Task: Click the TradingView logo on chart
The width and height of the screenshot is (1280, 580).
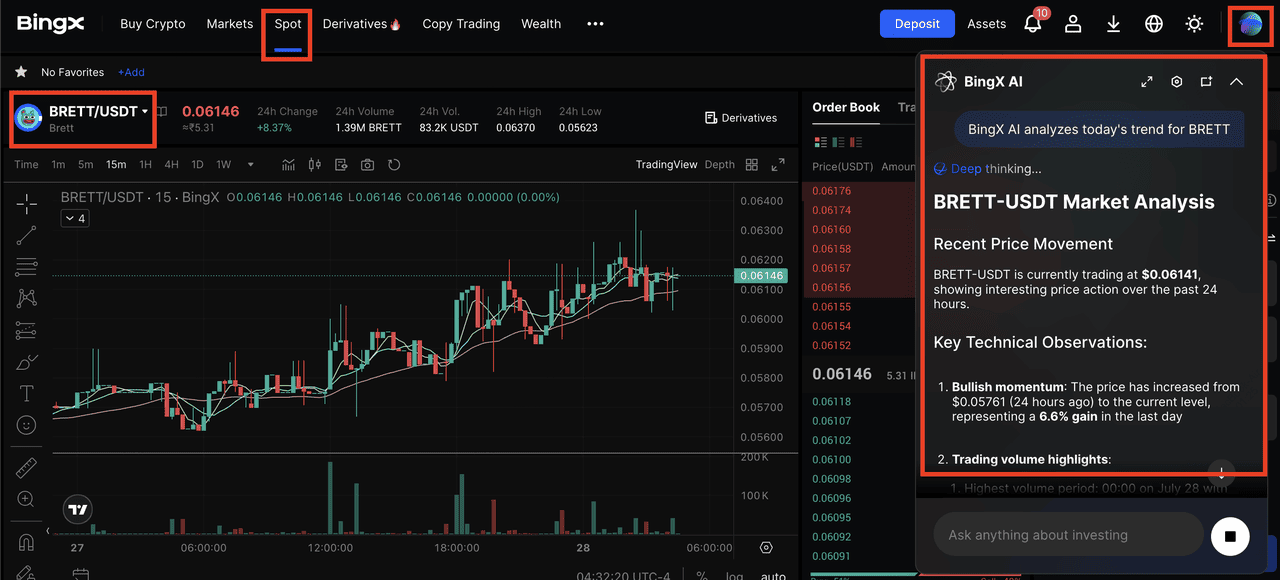Action: click(x=78, y=509)
